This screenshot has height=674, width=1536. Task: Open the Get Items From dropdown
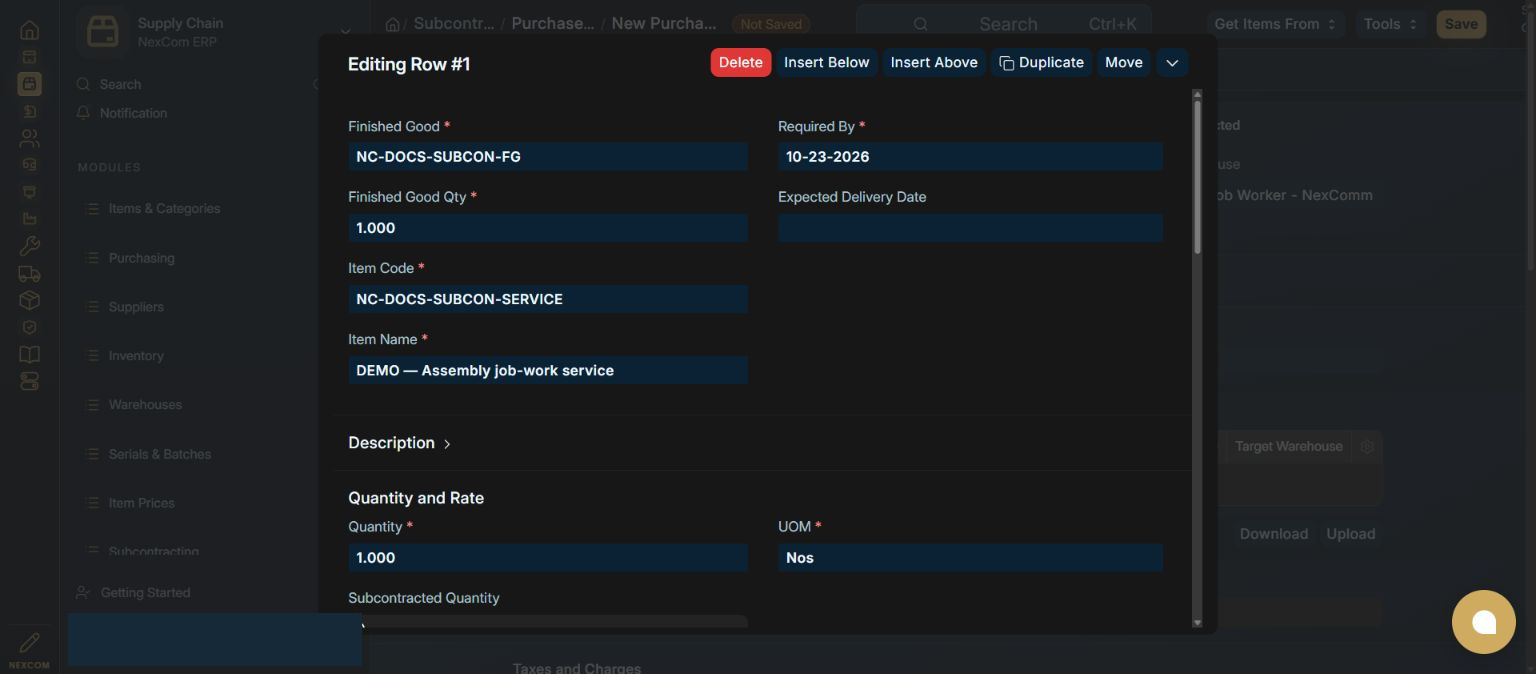pos(1274,24)
